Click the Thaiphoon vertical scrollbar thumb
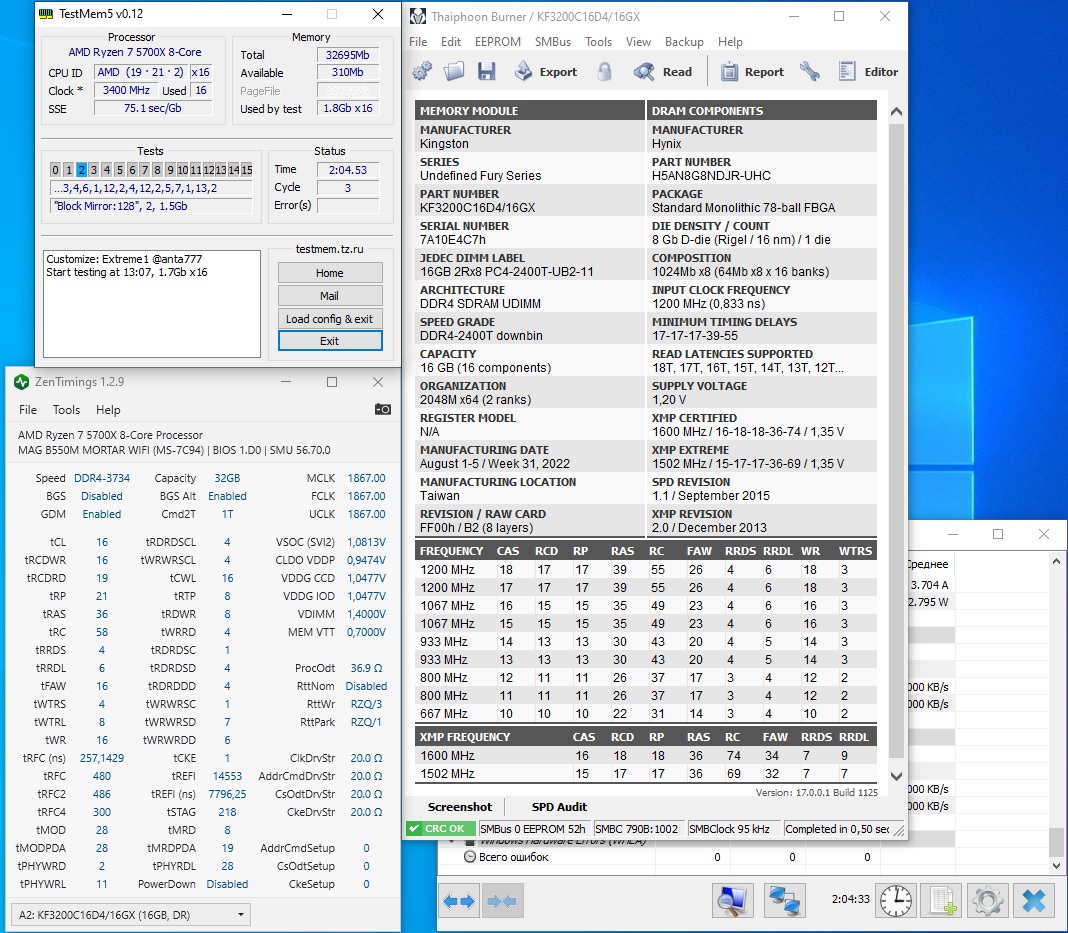 [x=896, y=439]
